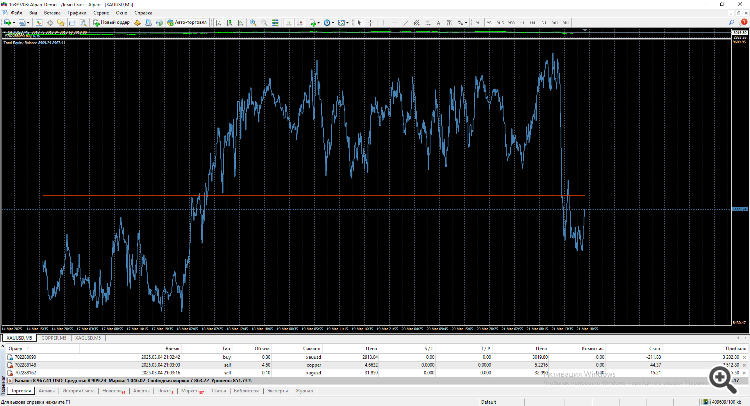Open the Strategy Tester icon
This screenshot has height=406, width=750.
[x=83, y=22]
